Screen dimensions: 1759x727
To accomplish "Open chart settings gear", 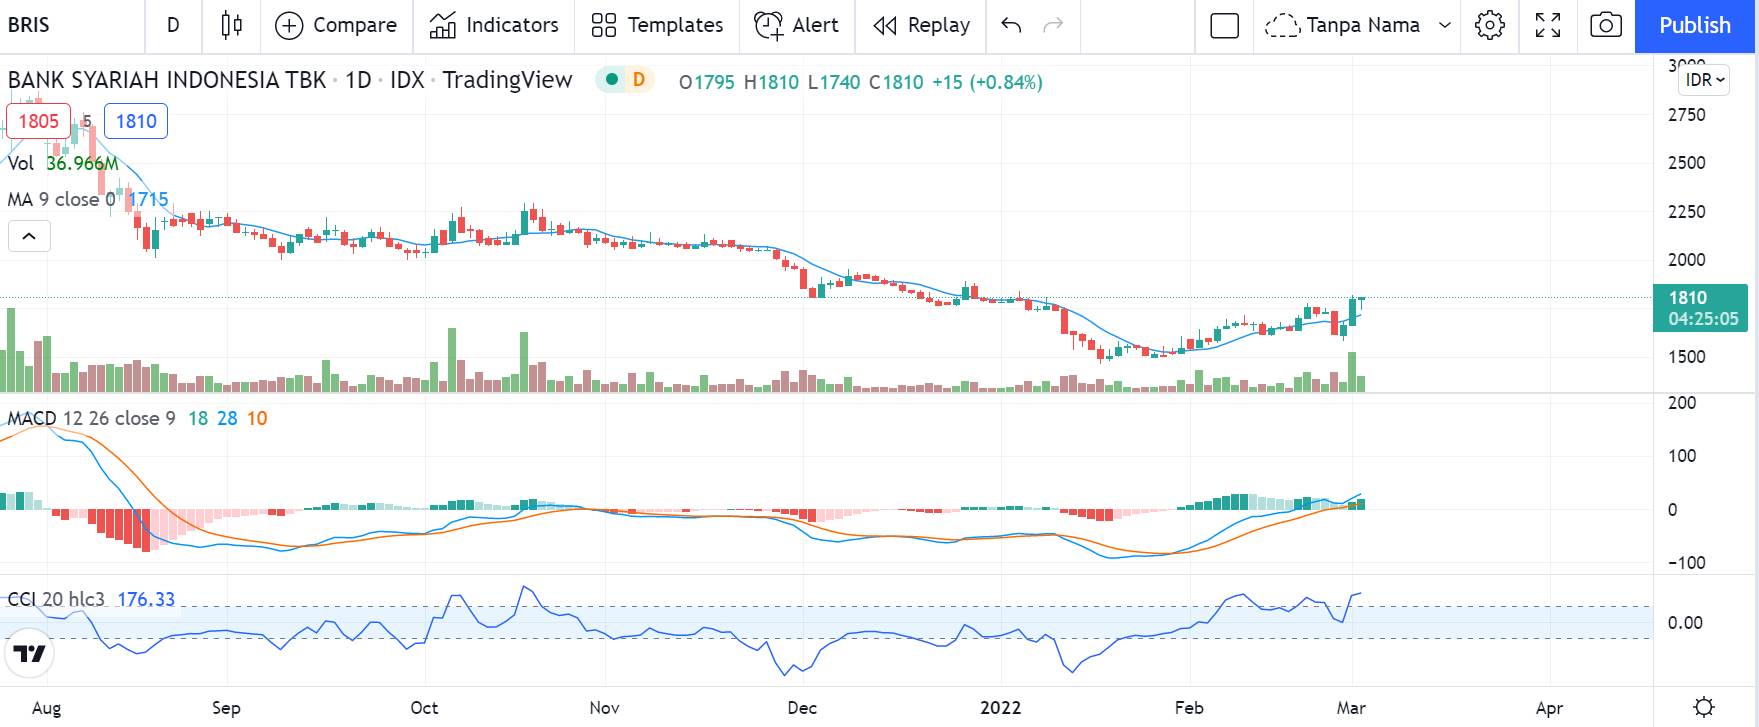I will click(1490, 25).
